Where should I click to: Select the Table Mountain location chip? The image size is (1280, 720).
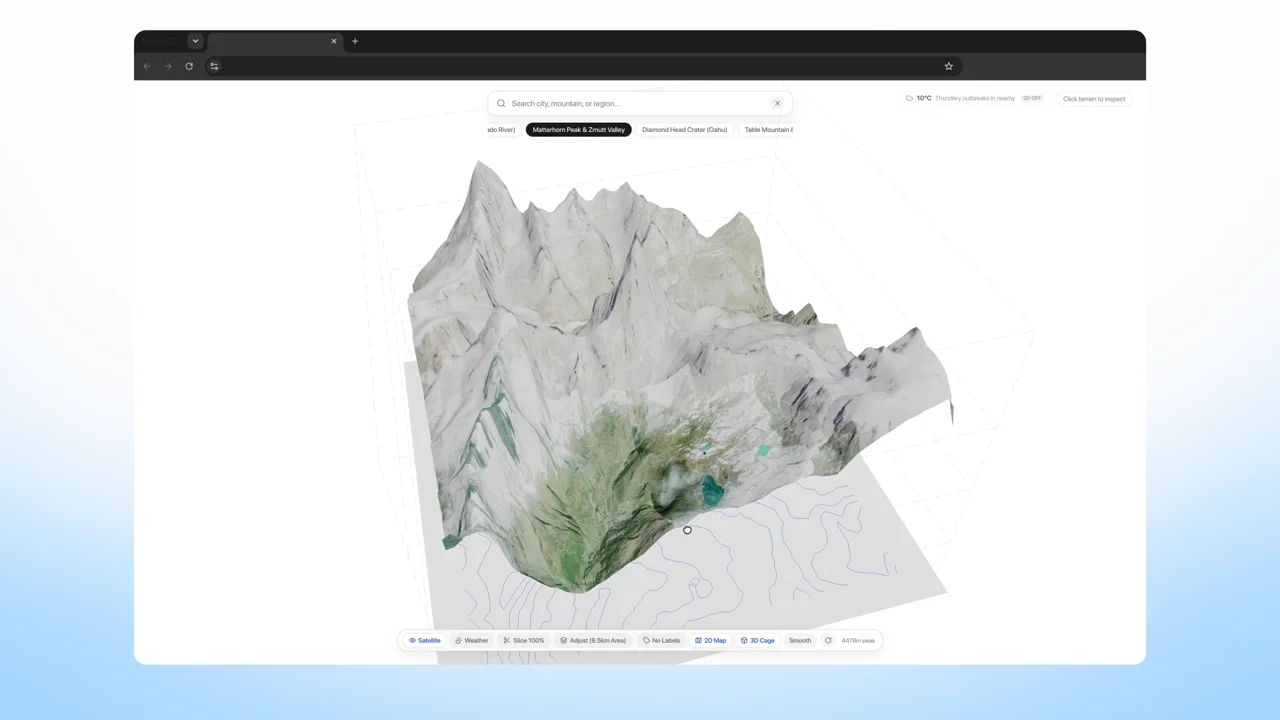pos(767,130)
